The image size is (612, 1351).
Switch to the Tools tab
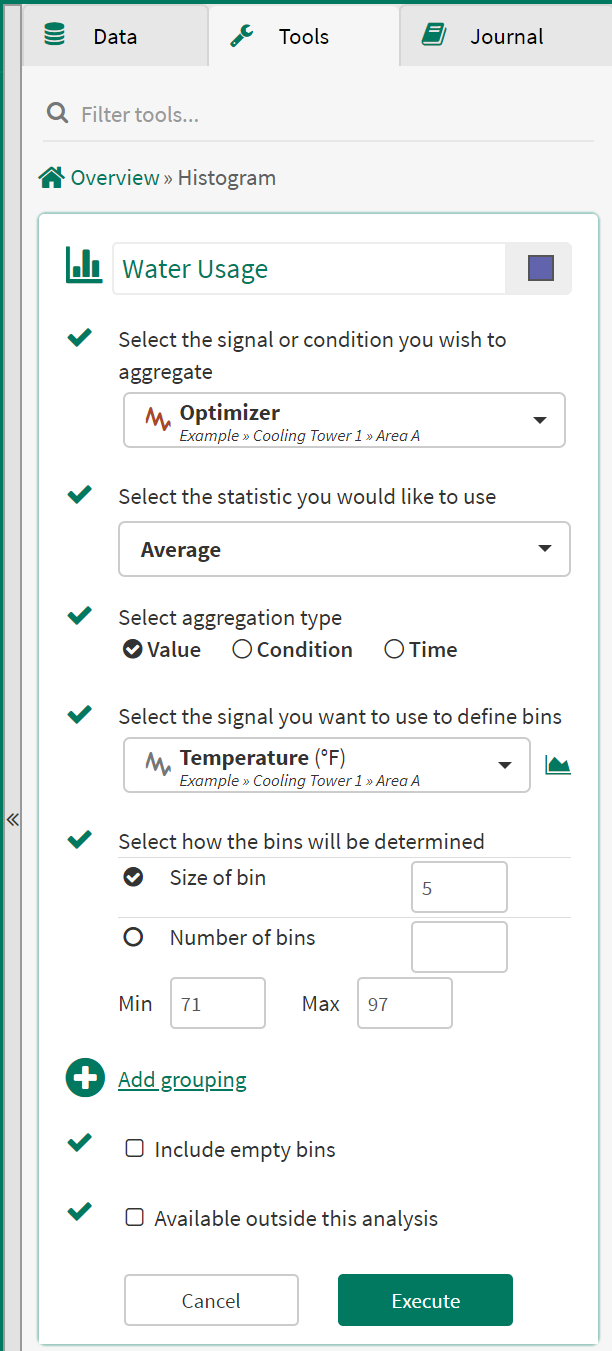[x=303, y=36]
